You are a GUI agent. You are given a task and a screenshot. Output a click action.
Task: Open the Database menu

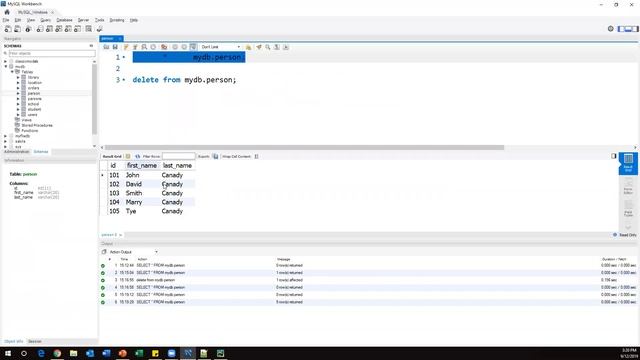tap(64, 20)
